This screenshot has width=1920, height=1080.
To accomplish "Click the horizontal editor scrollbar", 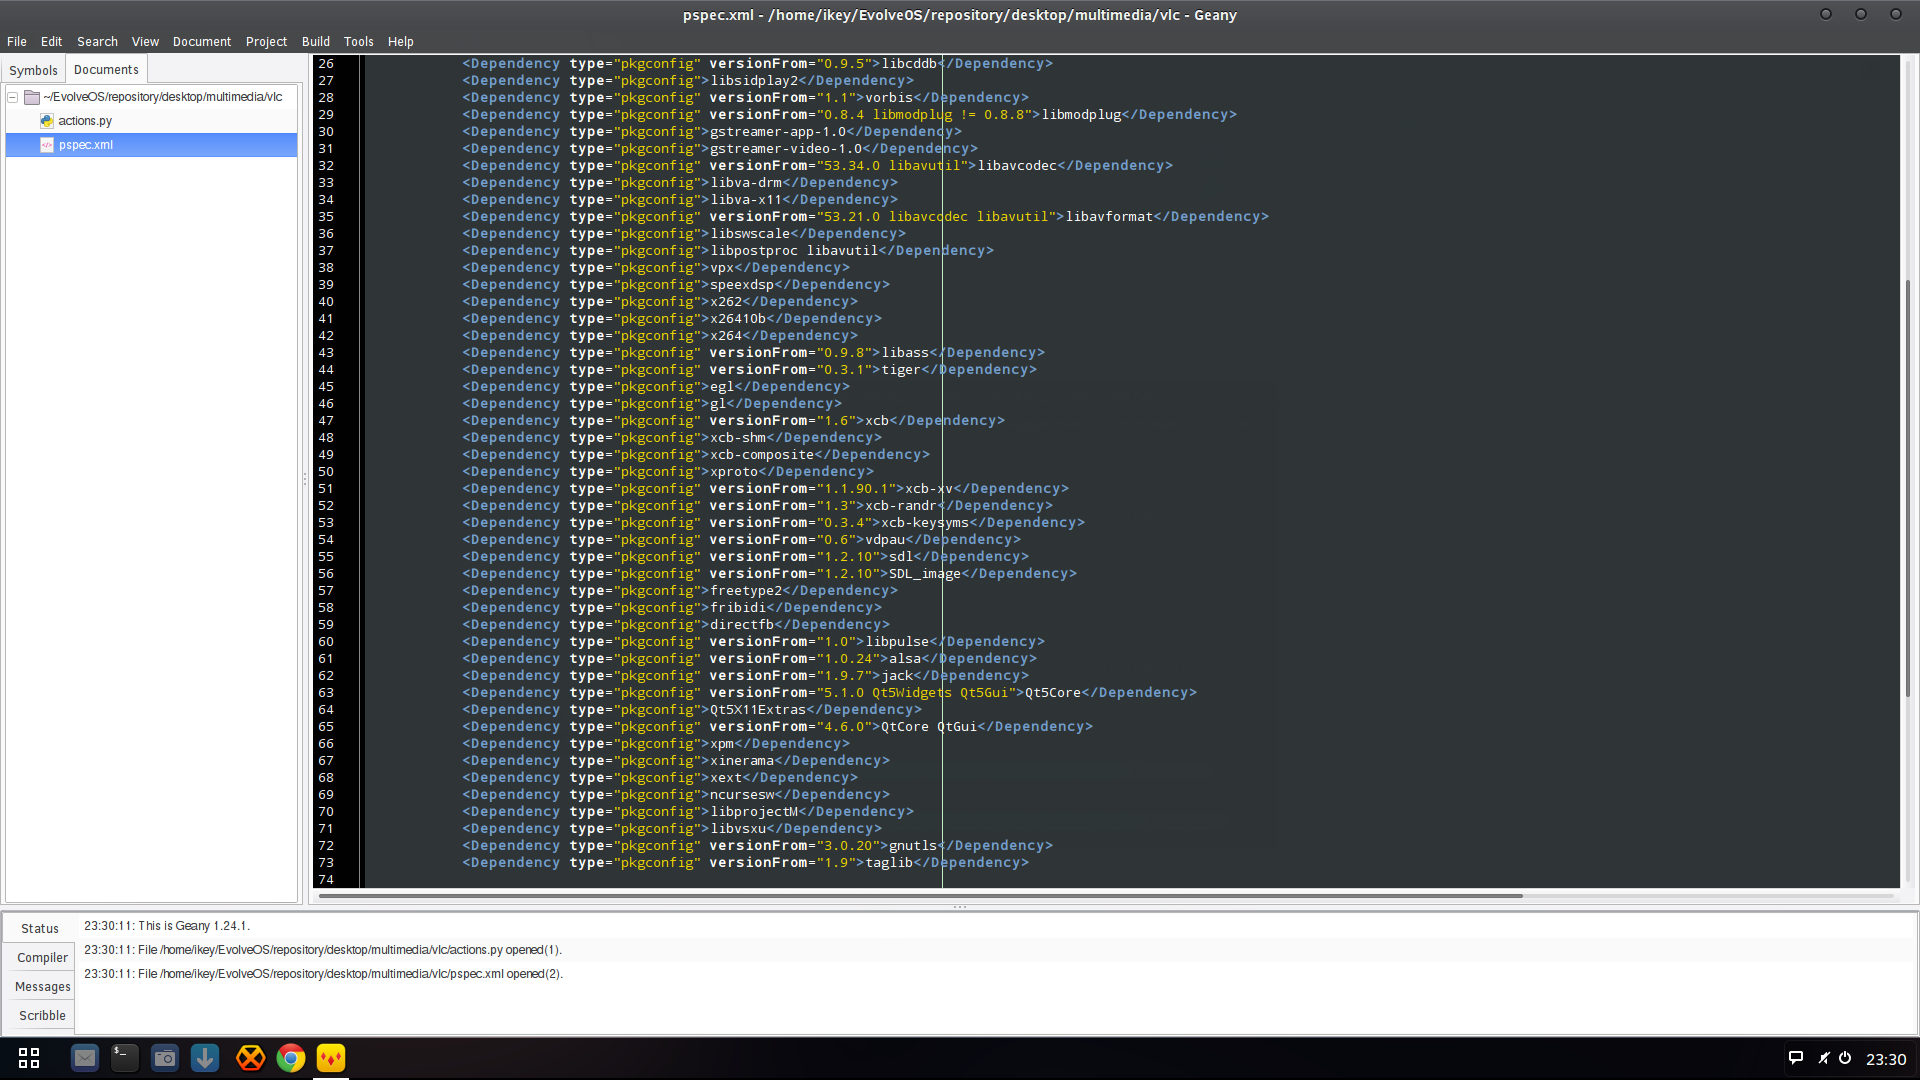I will point(920,896).
